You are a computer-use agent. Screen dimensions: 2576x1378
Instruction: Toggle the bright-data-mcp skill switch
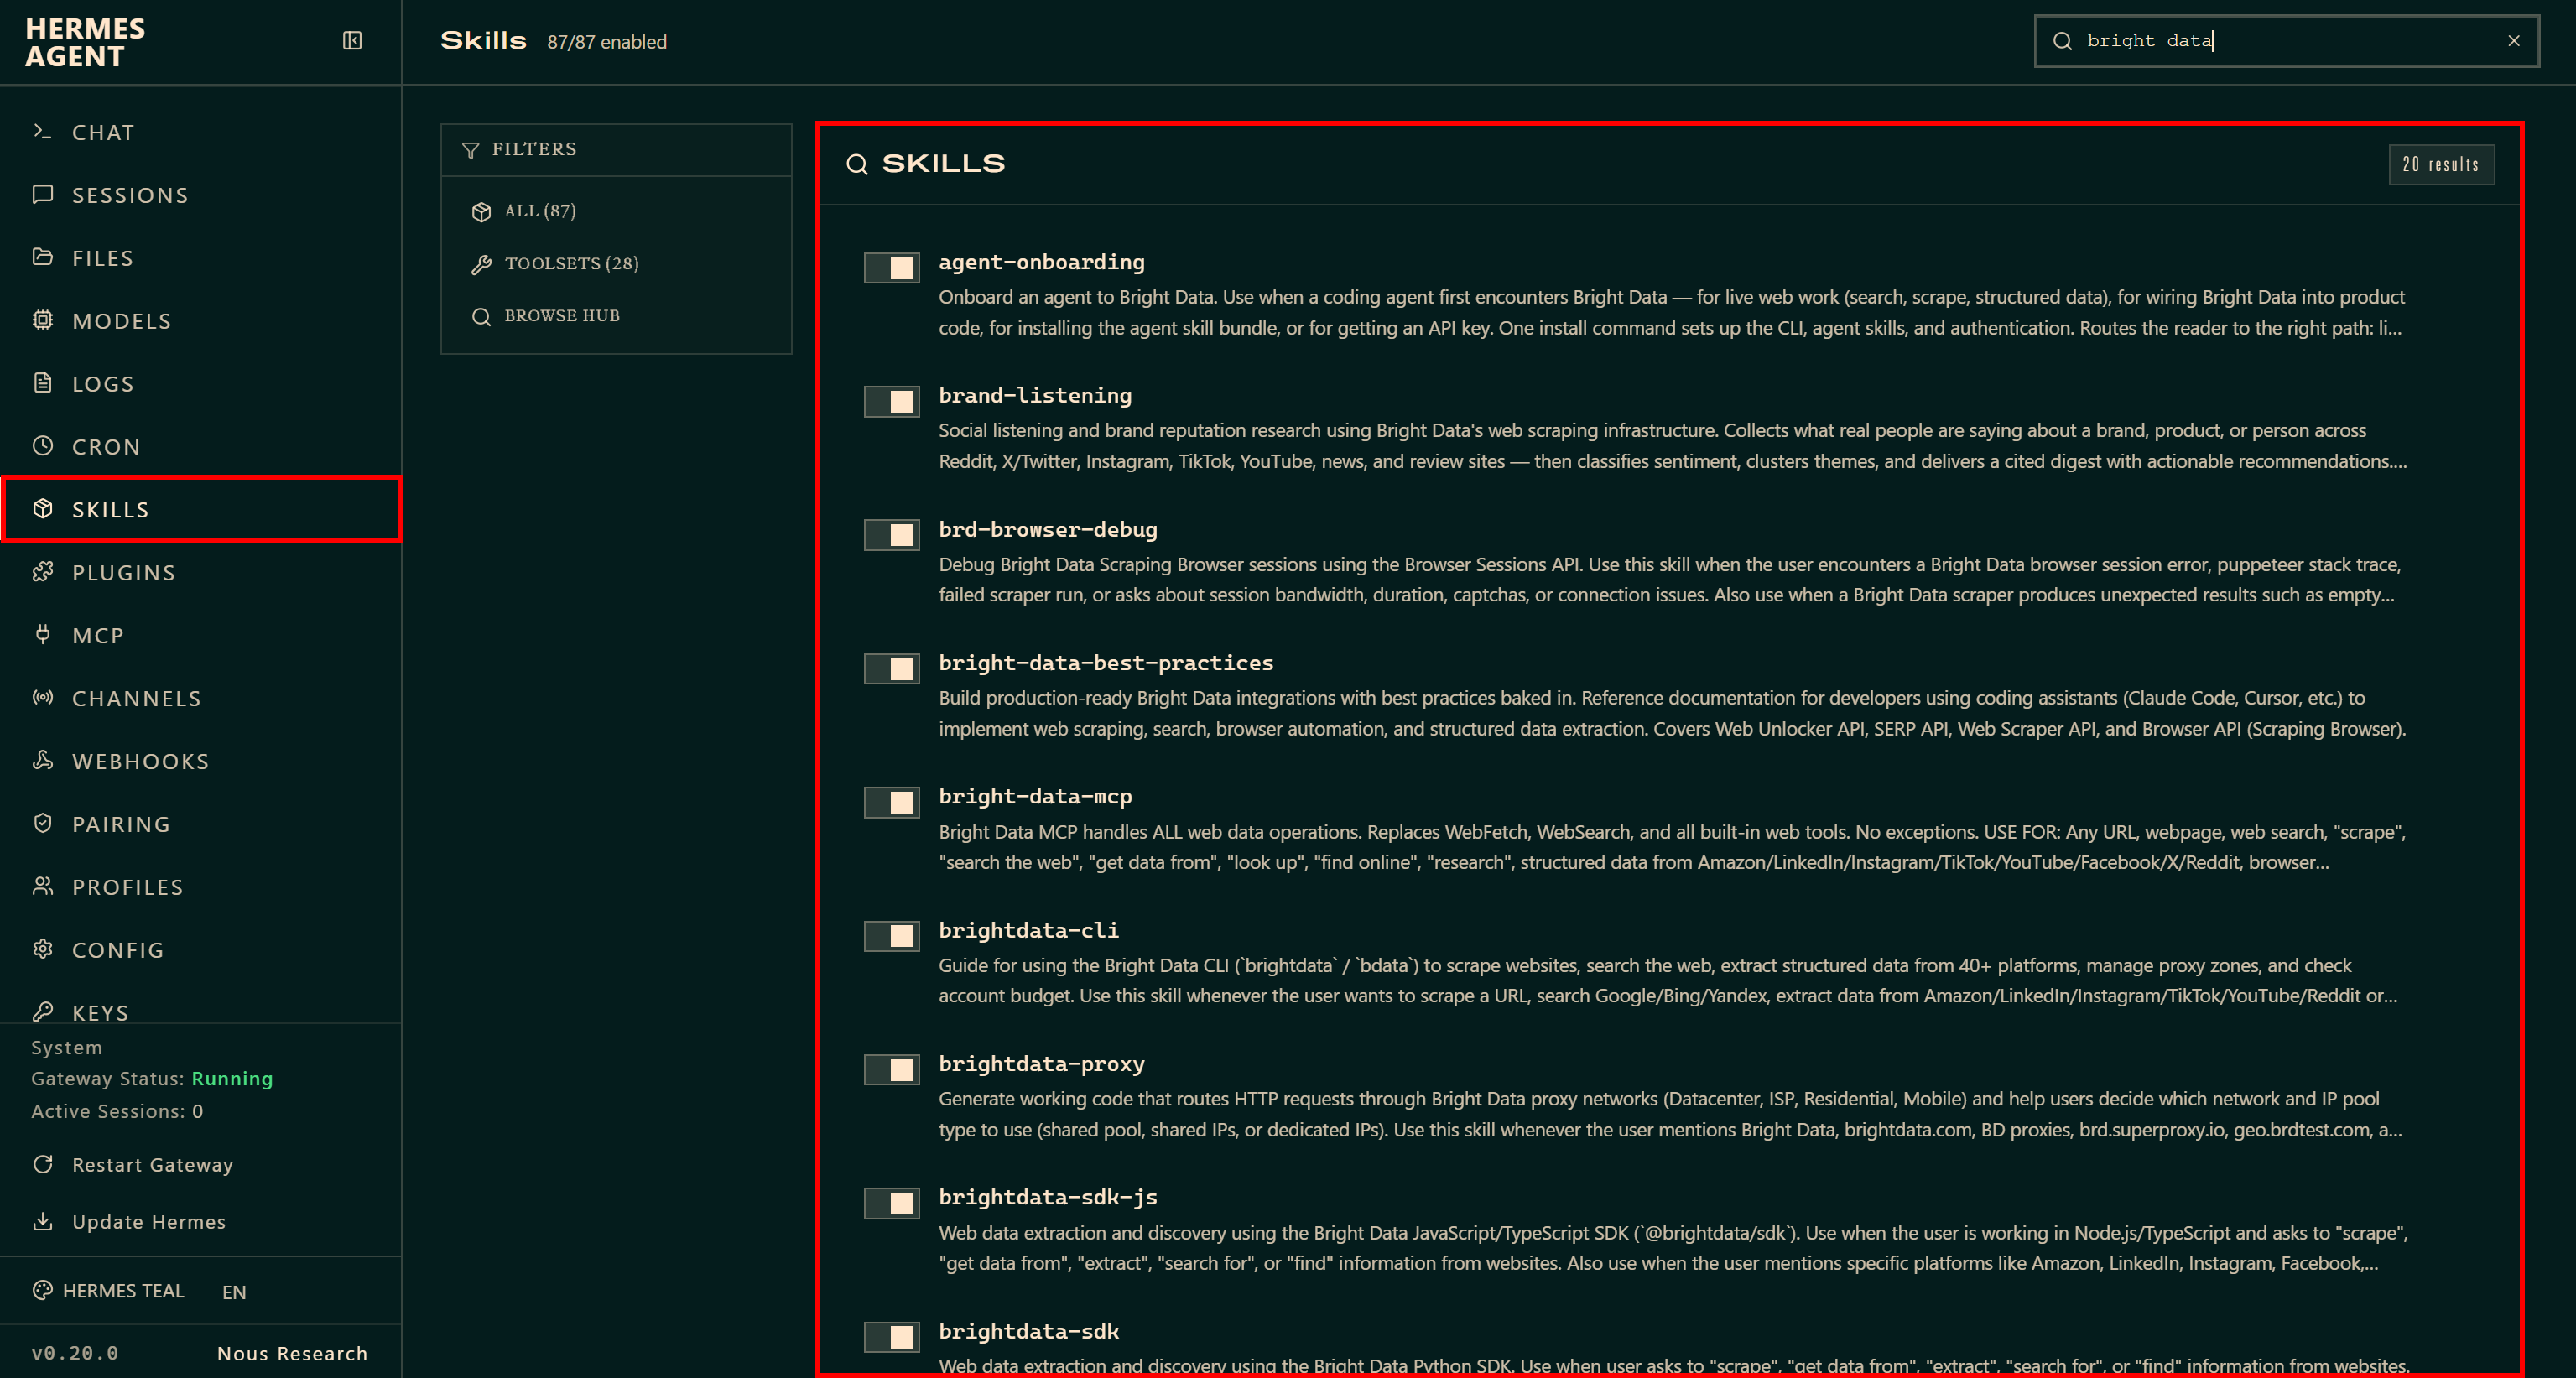892,802
